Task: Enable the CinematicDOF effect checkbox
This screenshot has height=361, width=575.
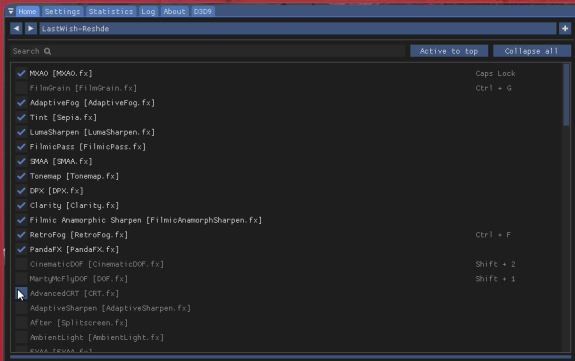Action: 21,264
